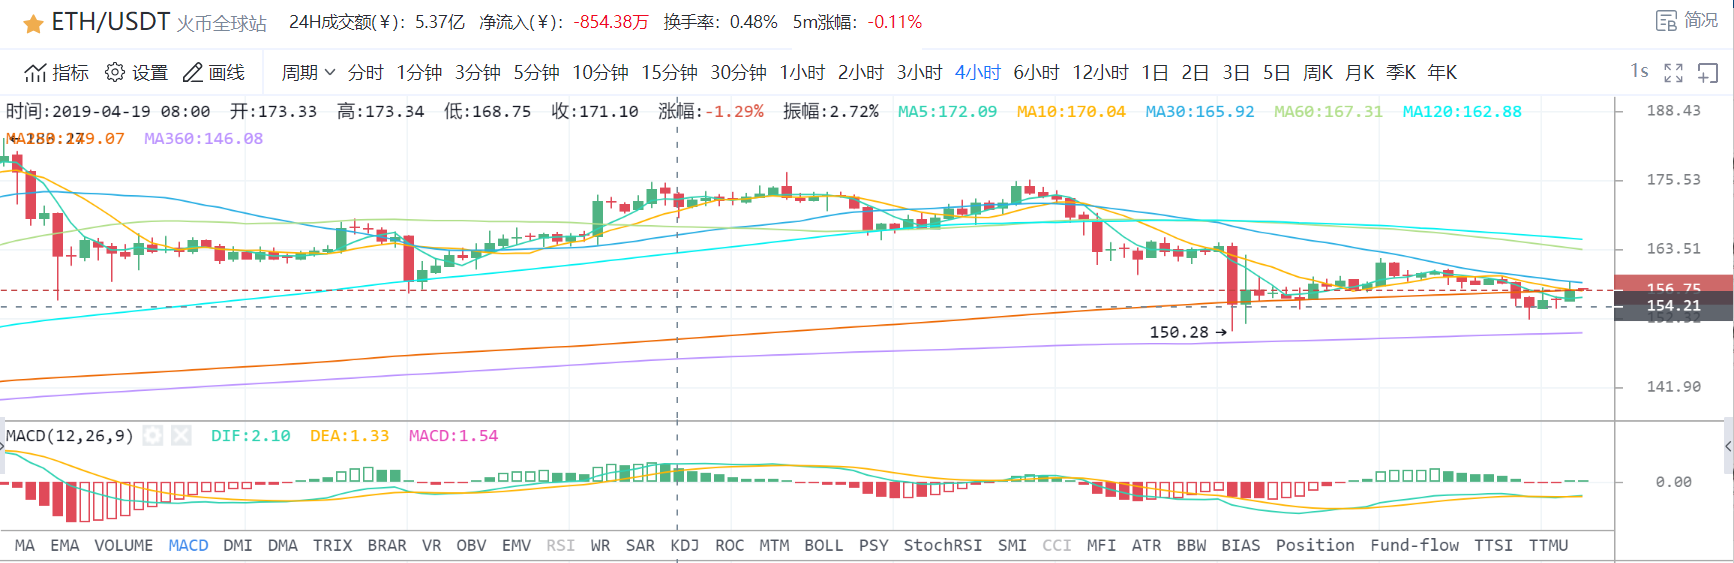Enable the StochRSI indicator
Image resolution: width=1734 pixels, height=563 pixels.
[x=943, y=545]
